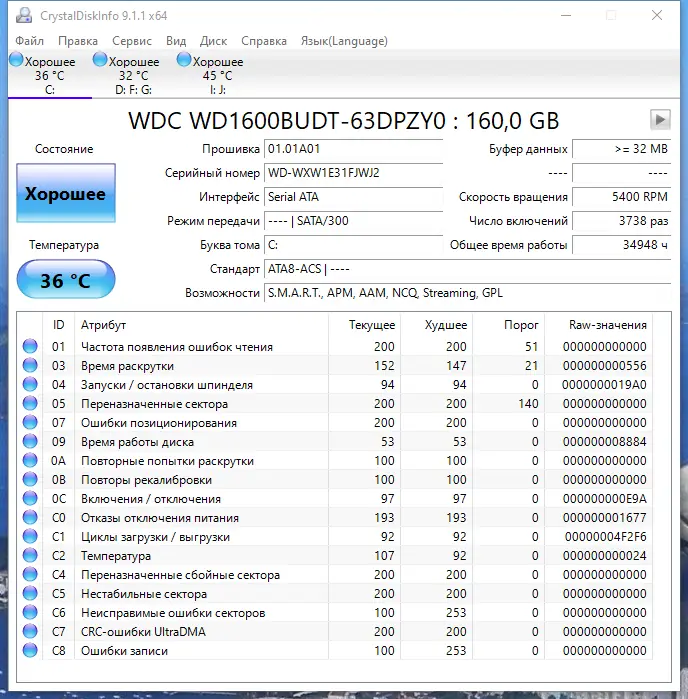
Task: Click status dot for attribute C4
Action: point(30,575)
